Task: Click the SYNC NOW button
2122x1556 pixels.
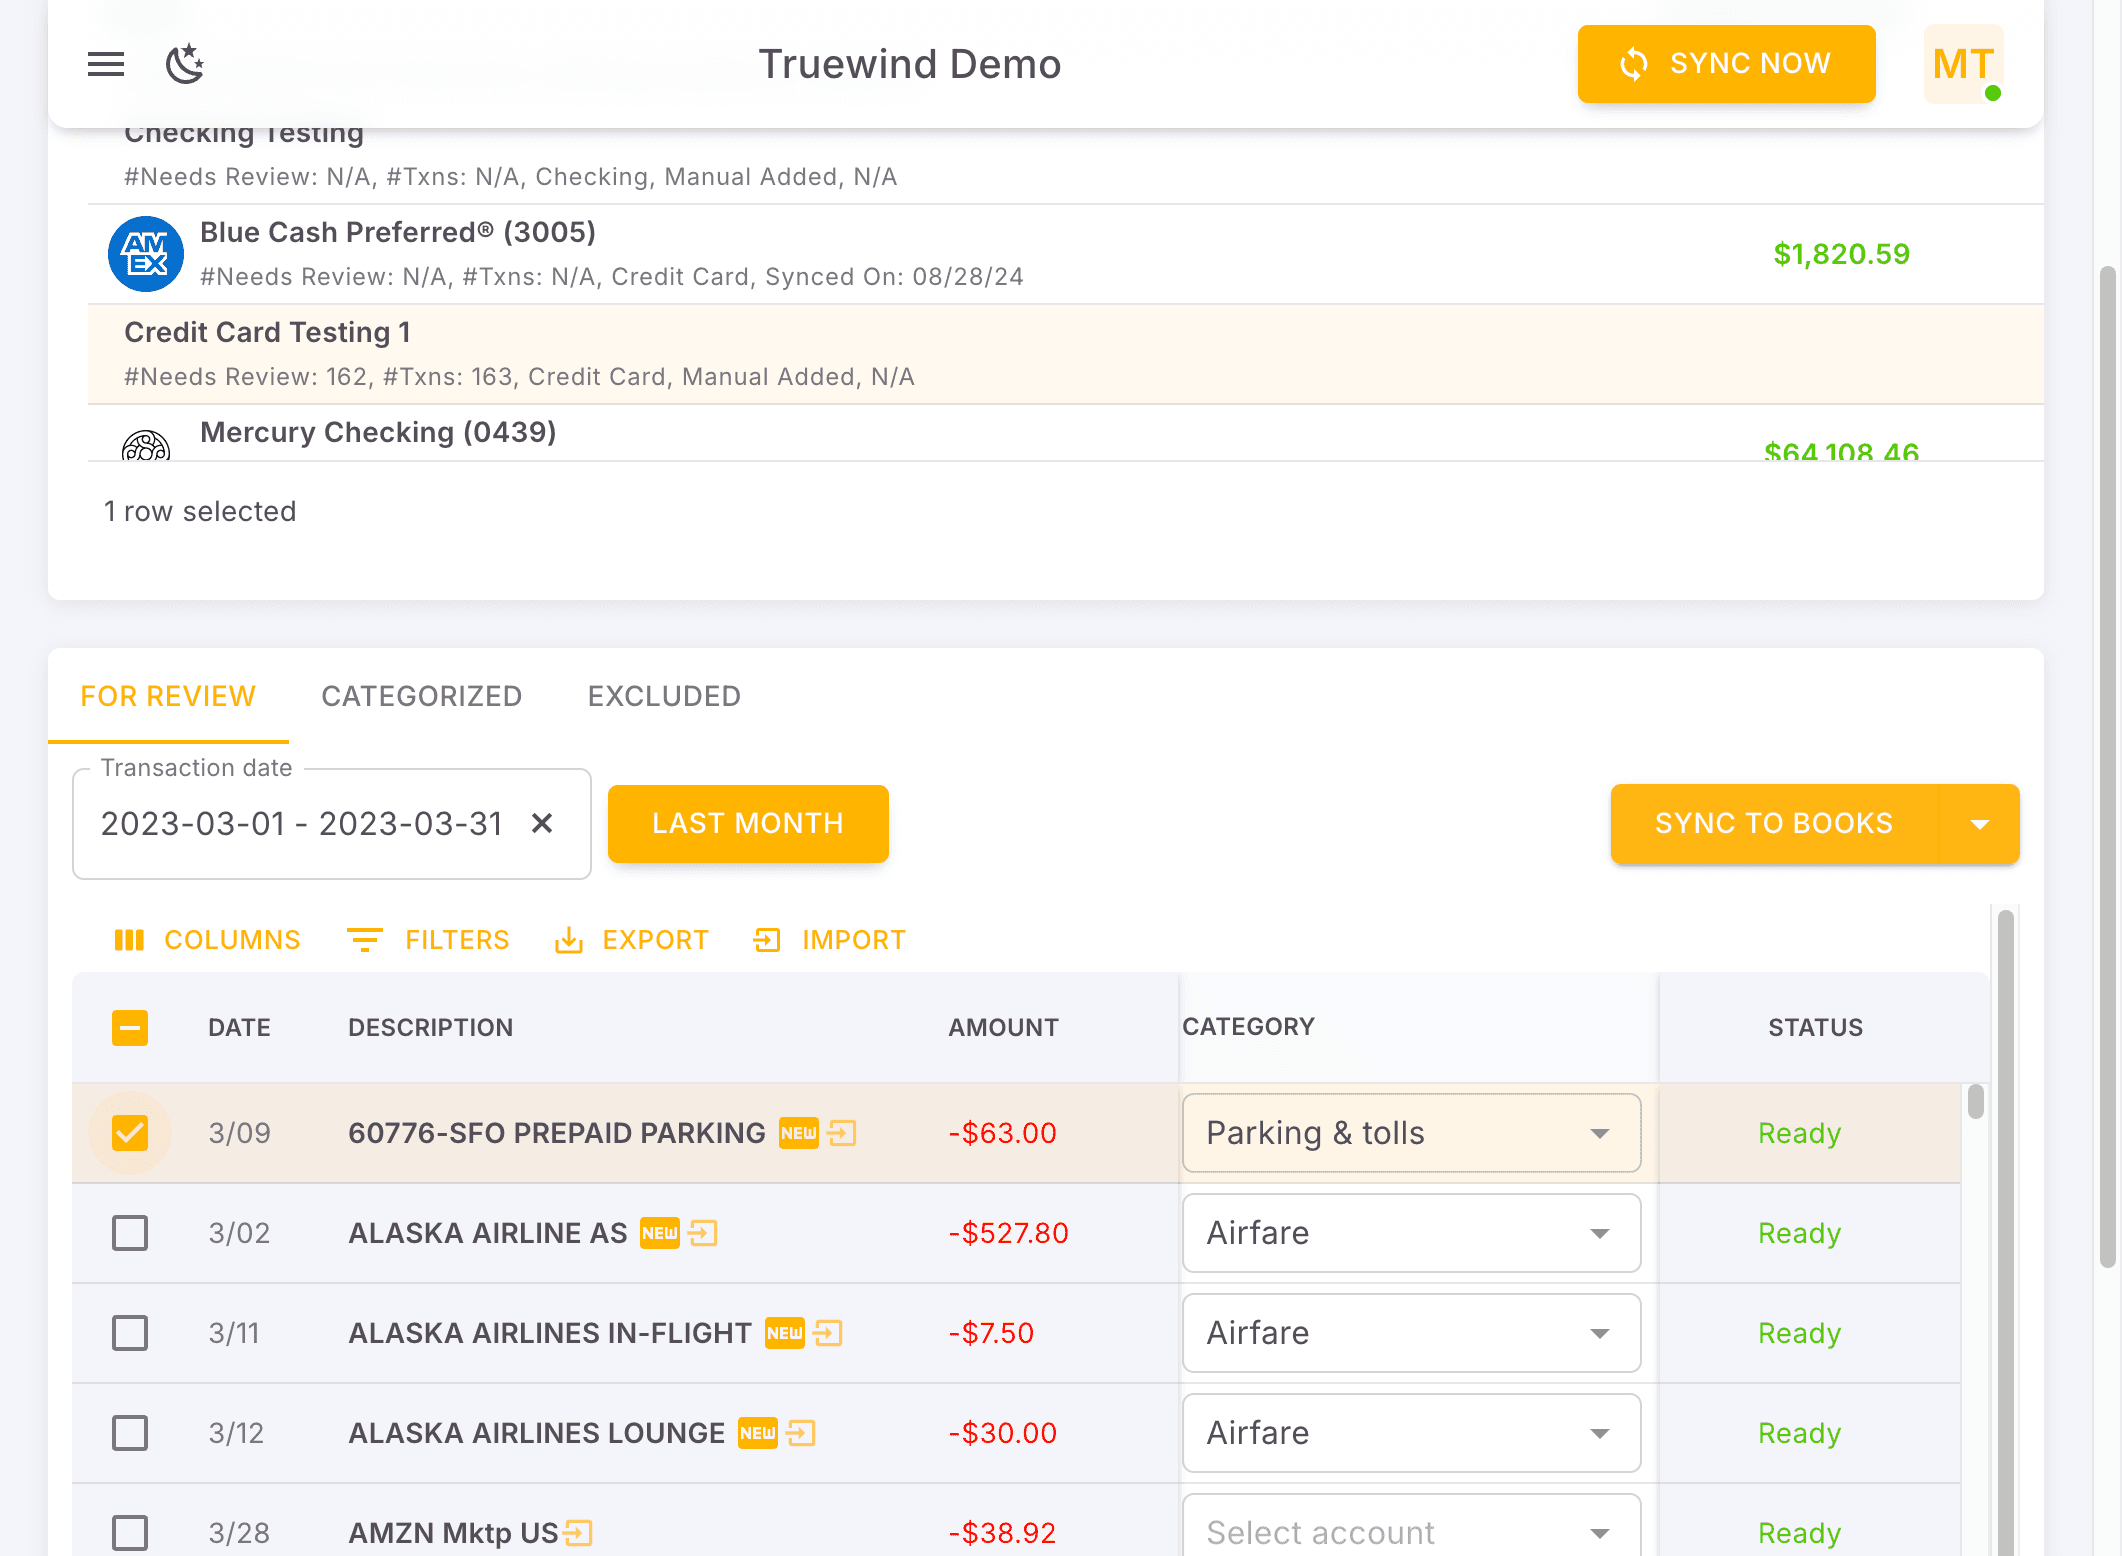Action: point(1726,63)
